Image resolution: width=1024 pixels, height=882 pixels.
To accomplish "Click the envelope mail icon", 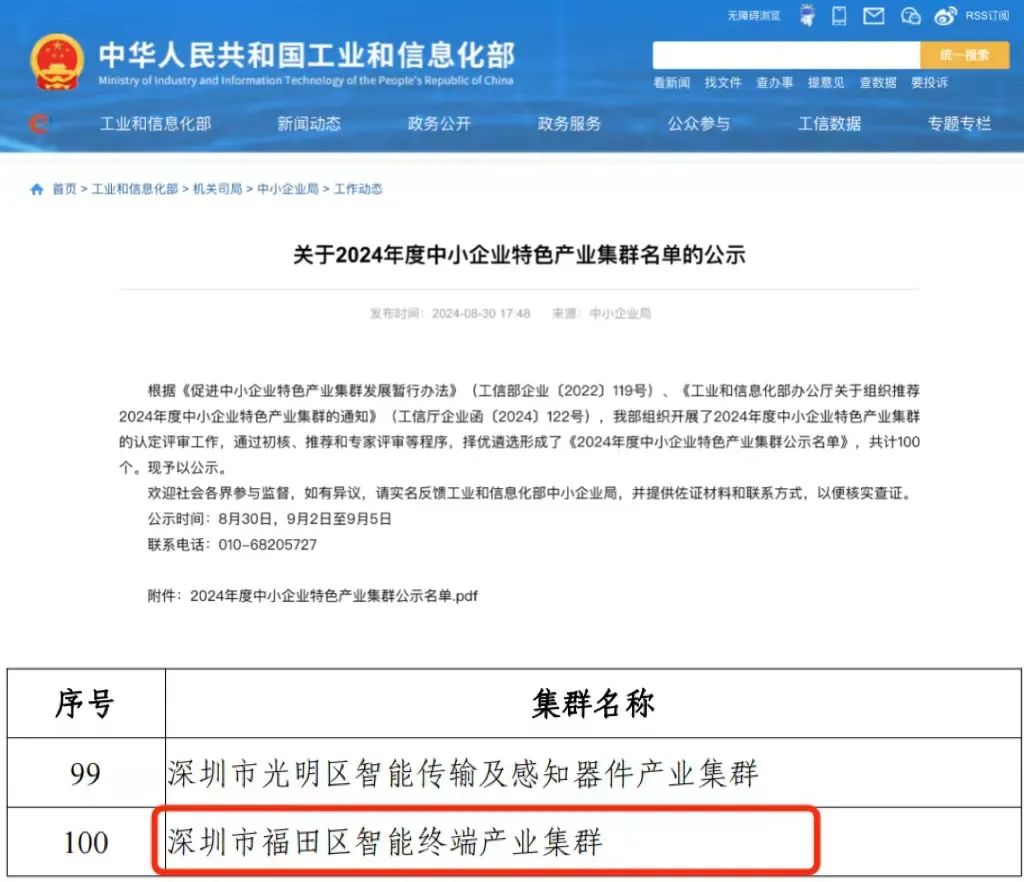I will [873, 16].
